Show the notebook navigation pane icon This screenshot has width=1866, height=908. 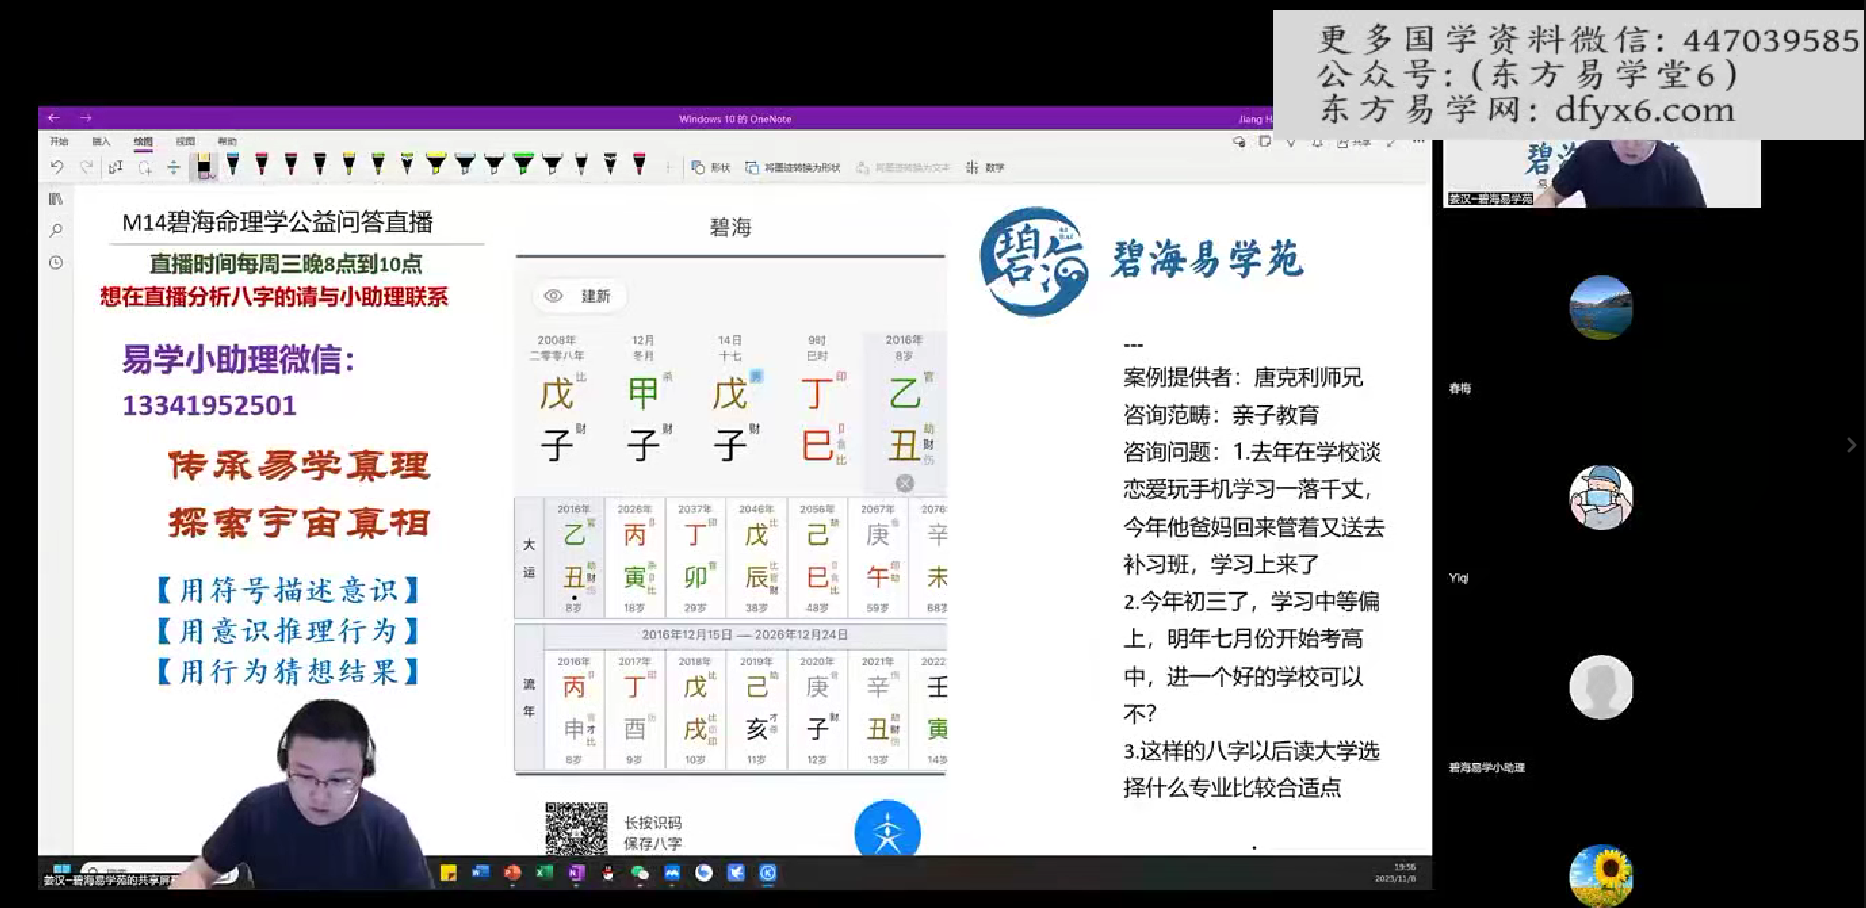coord(56,199)
